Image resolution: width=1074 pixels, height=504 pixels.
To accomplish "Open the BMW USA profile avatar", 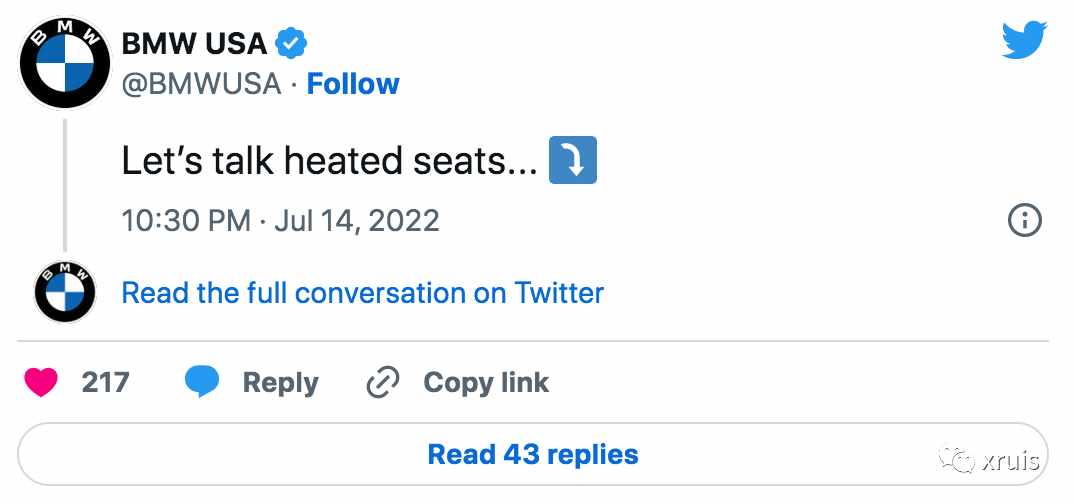I will click(64, 63).
